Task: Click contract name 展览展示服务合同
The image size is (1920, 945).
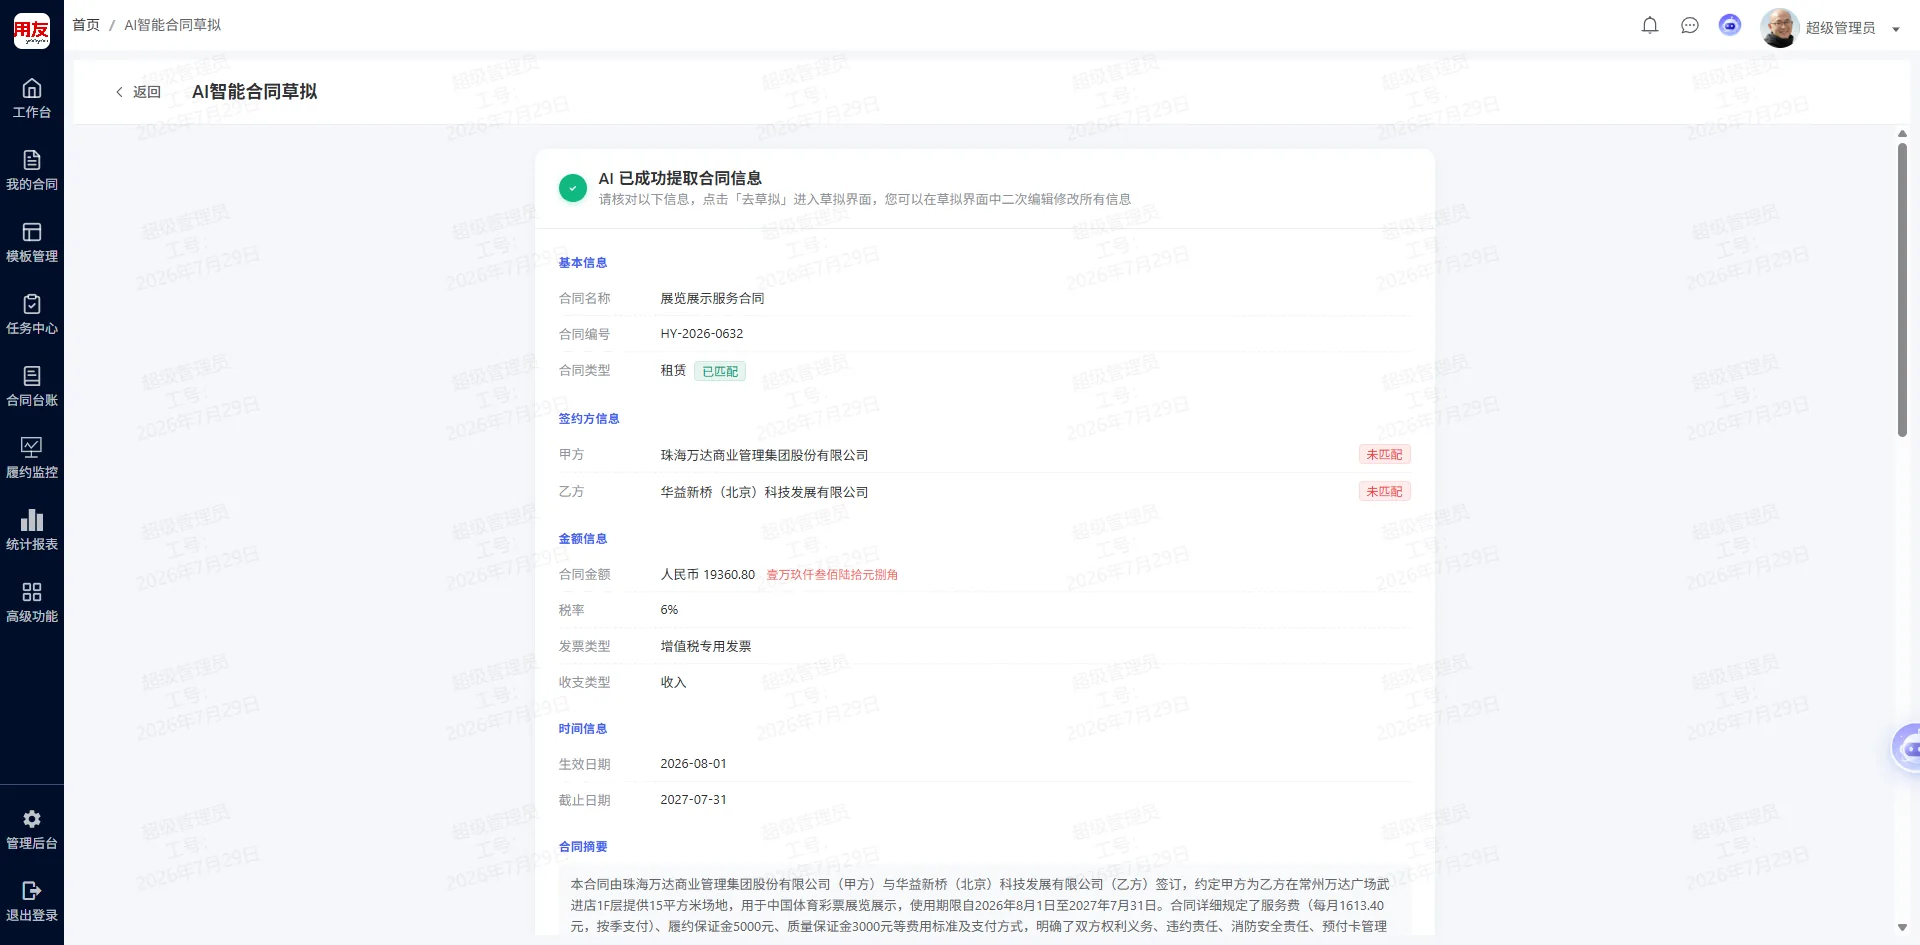Action: click(x=712, y=299)
